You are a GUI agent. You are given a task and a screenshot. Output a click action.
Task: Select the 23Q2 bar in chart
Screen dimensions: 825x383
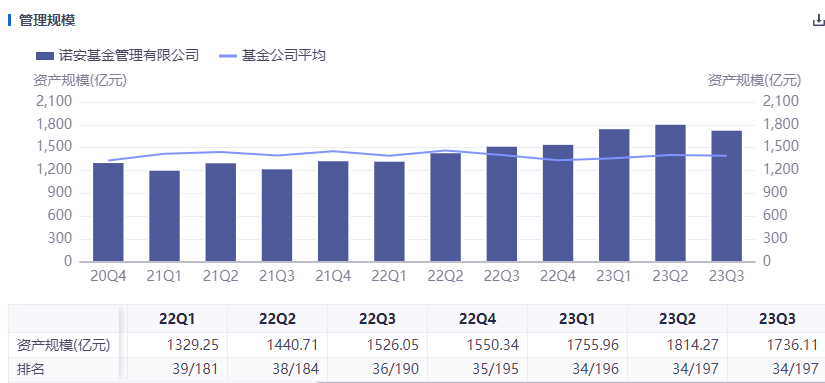click(670, 193)
